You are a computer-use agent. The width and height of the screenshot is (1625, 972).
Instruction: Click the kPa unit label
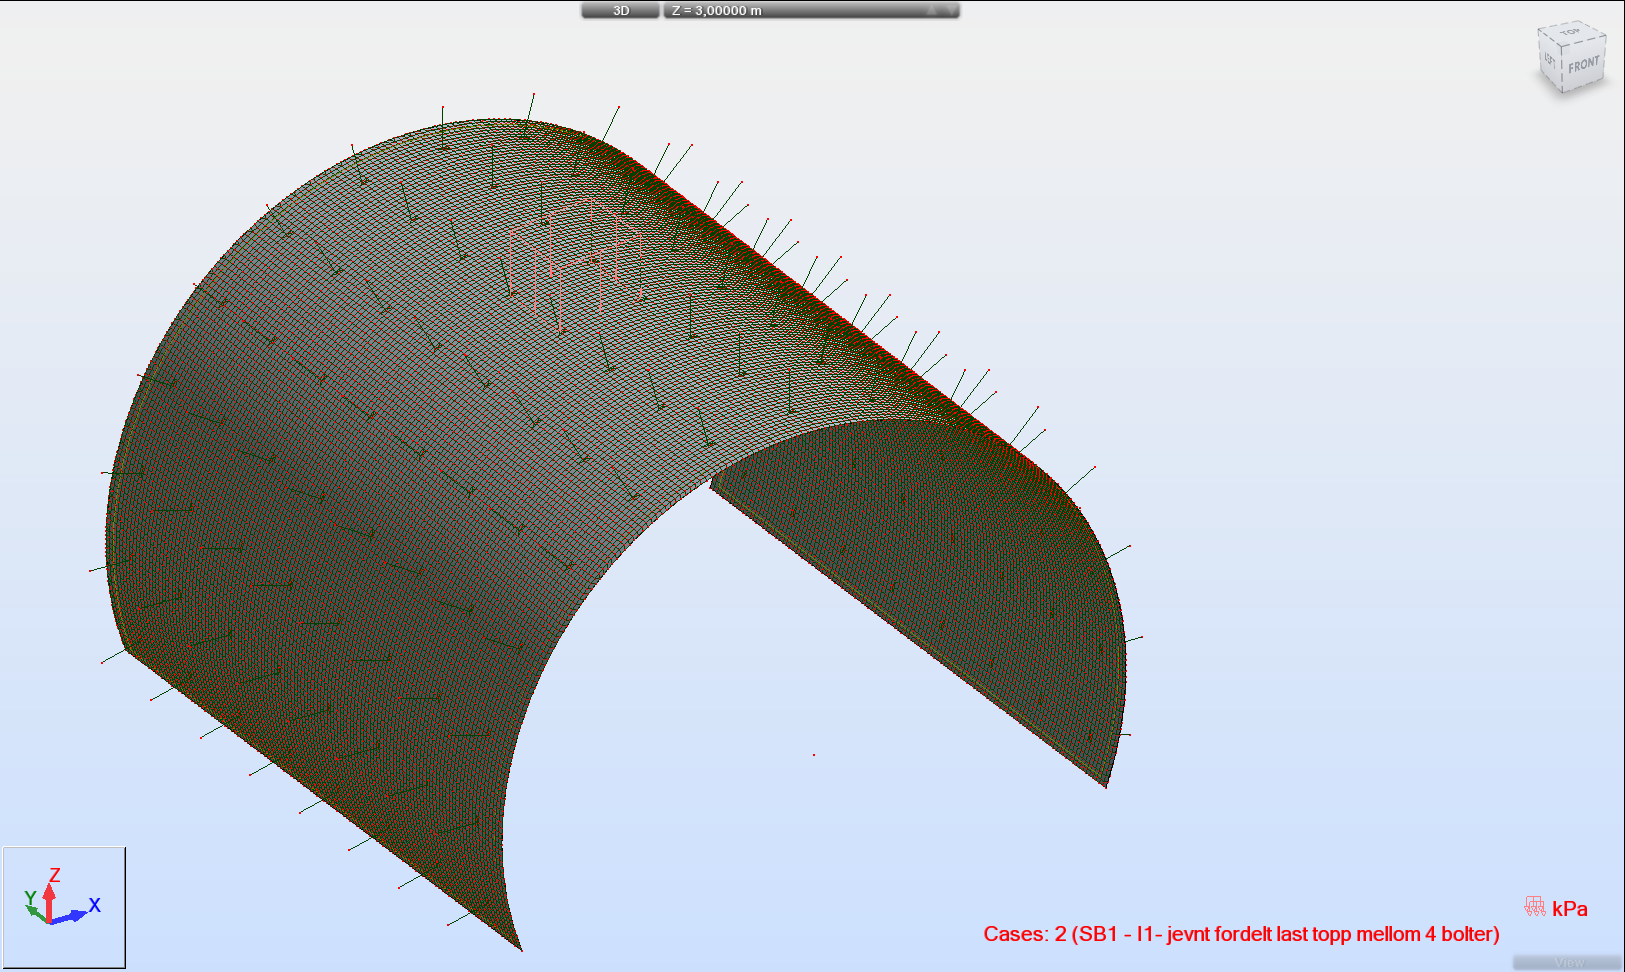(x=1569, y=908)
